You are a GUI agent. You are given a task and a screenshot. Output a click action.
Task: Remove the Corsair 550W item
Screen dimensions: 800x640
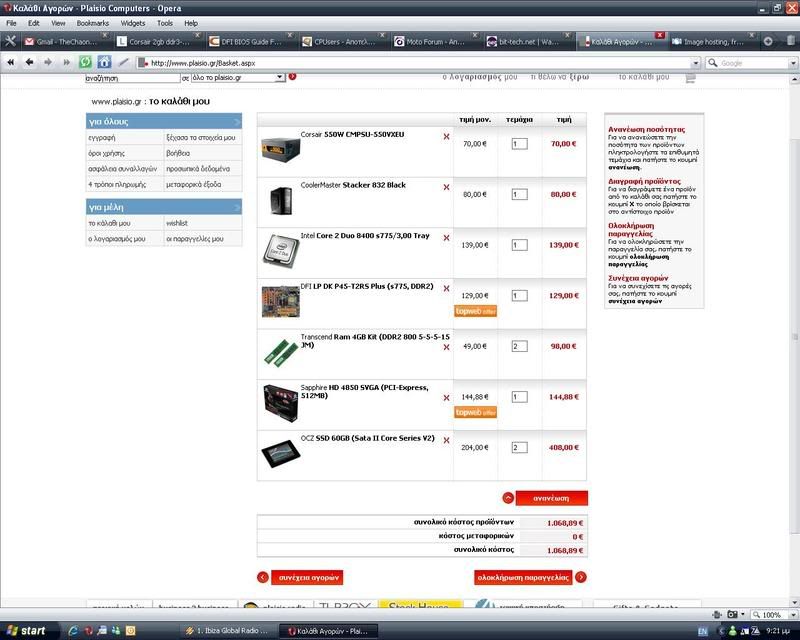point(446,136)
